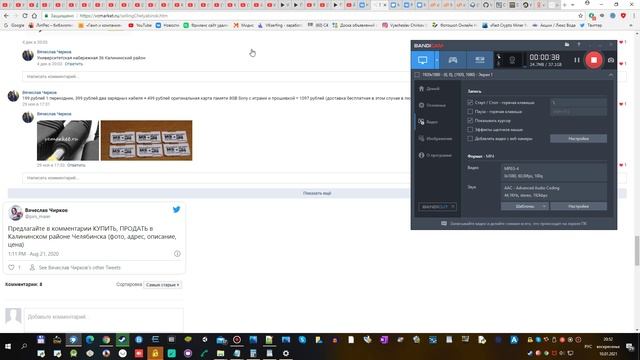Image resolution: width=640 pixels, height=360 pixels.
Task: Open Bandicam output folder icon
Action: (567, 44)
